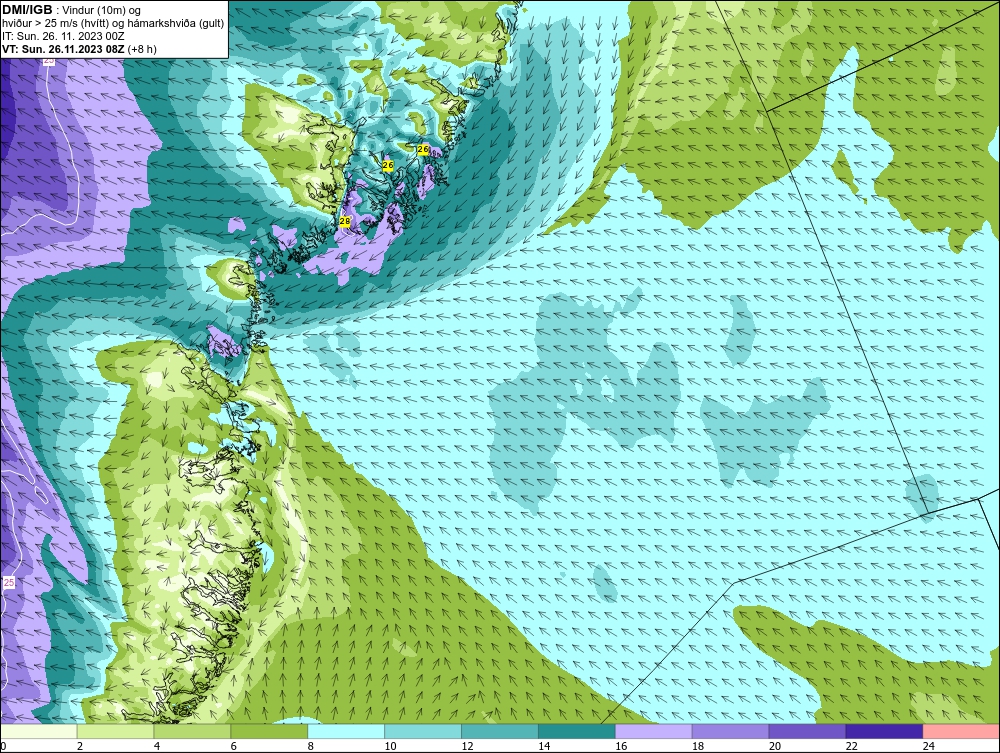Click the legend scale value 10
This screenshot has width=1000, height=753.
point(390,746)
